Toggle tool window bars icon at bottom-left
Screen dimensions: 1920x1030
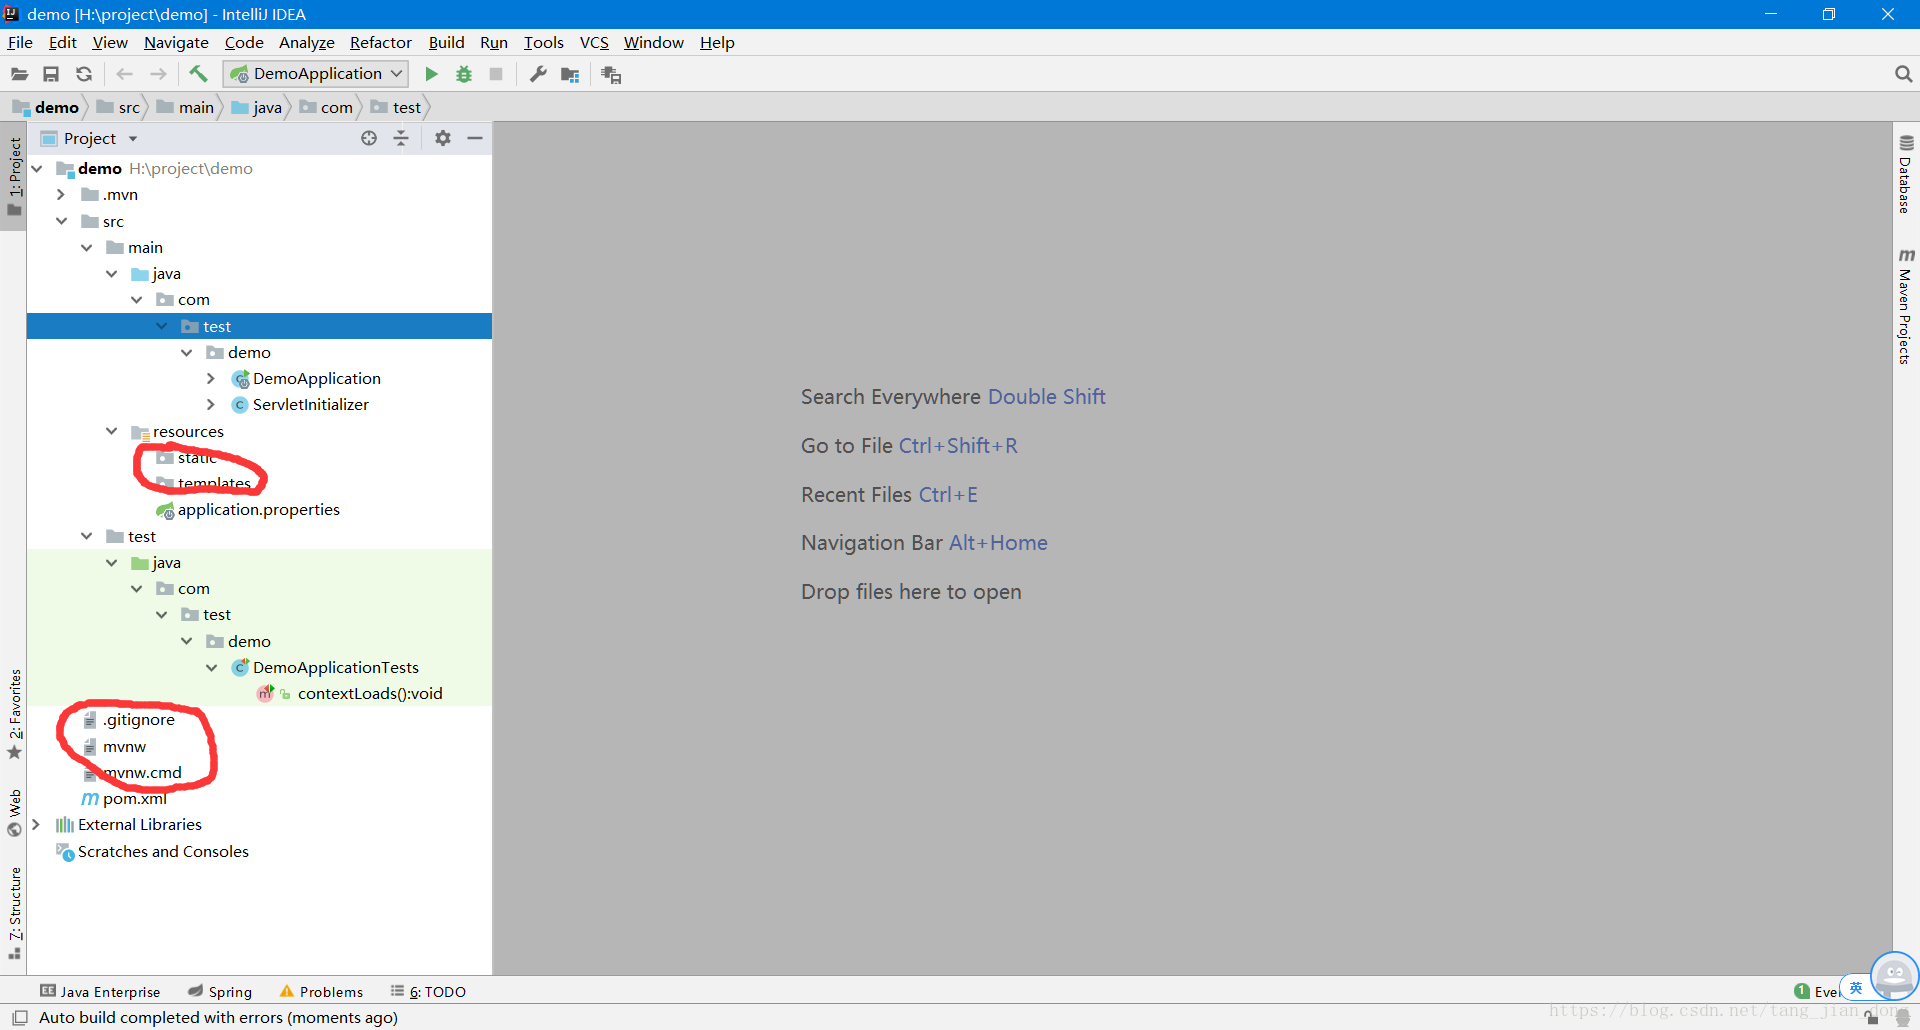[19, 1018]
